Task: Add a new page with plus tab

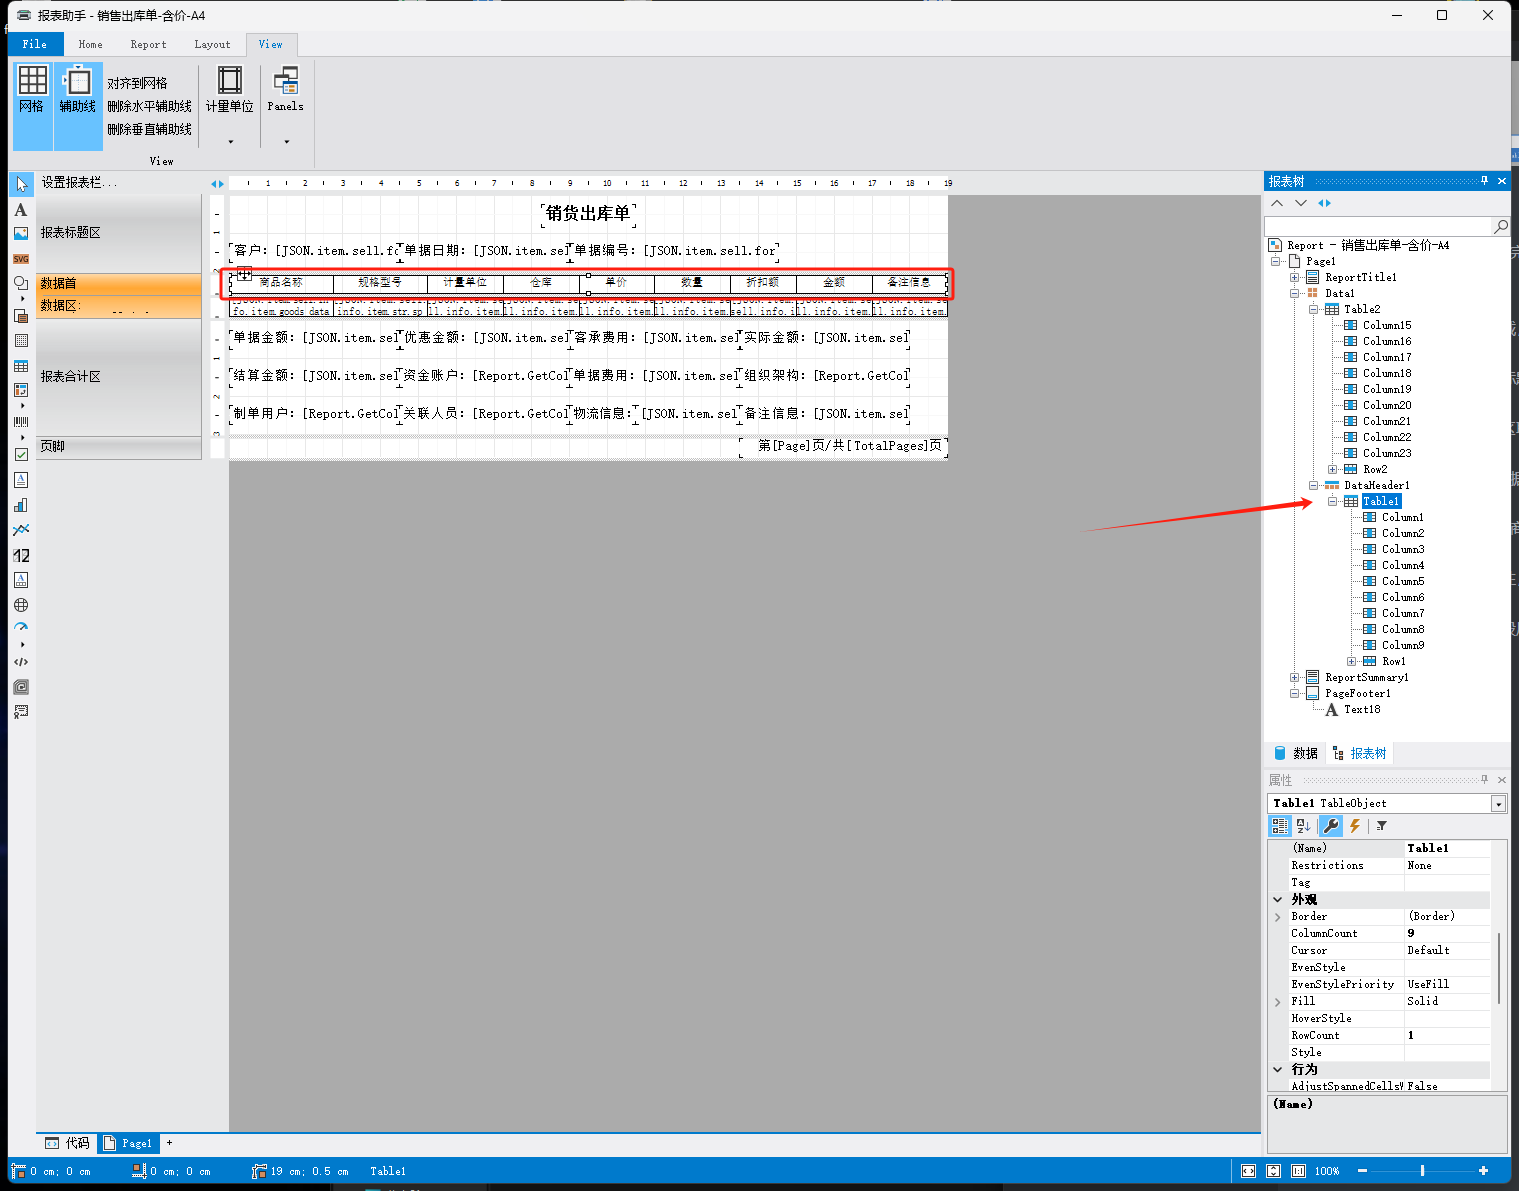Action: [169, 1142]
